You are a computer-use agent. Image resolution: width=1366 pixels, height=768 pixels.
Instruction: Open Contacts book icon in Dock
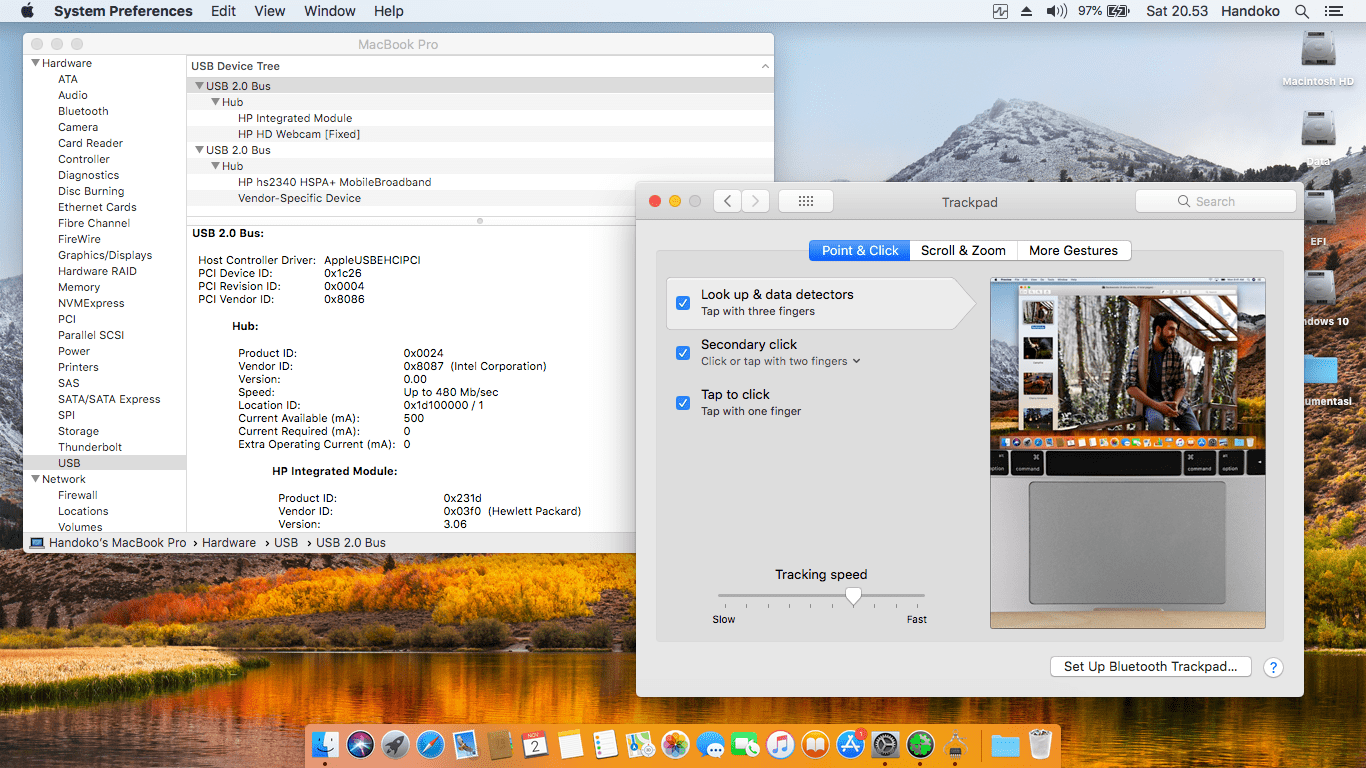pos(500,745)
